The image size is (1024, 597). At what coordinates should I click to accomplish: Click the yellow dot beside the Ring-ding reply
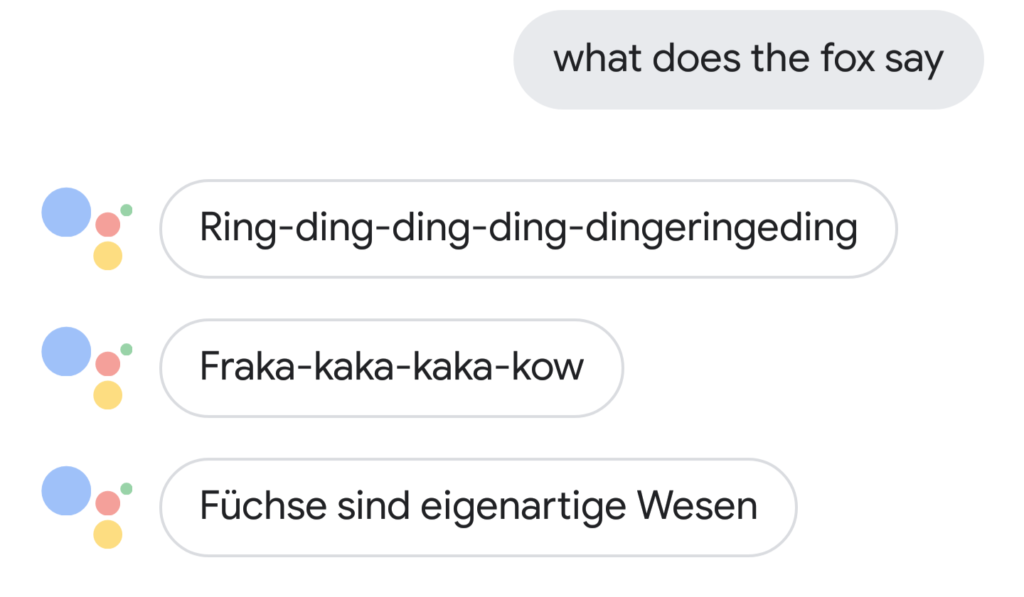click(108, 256)
